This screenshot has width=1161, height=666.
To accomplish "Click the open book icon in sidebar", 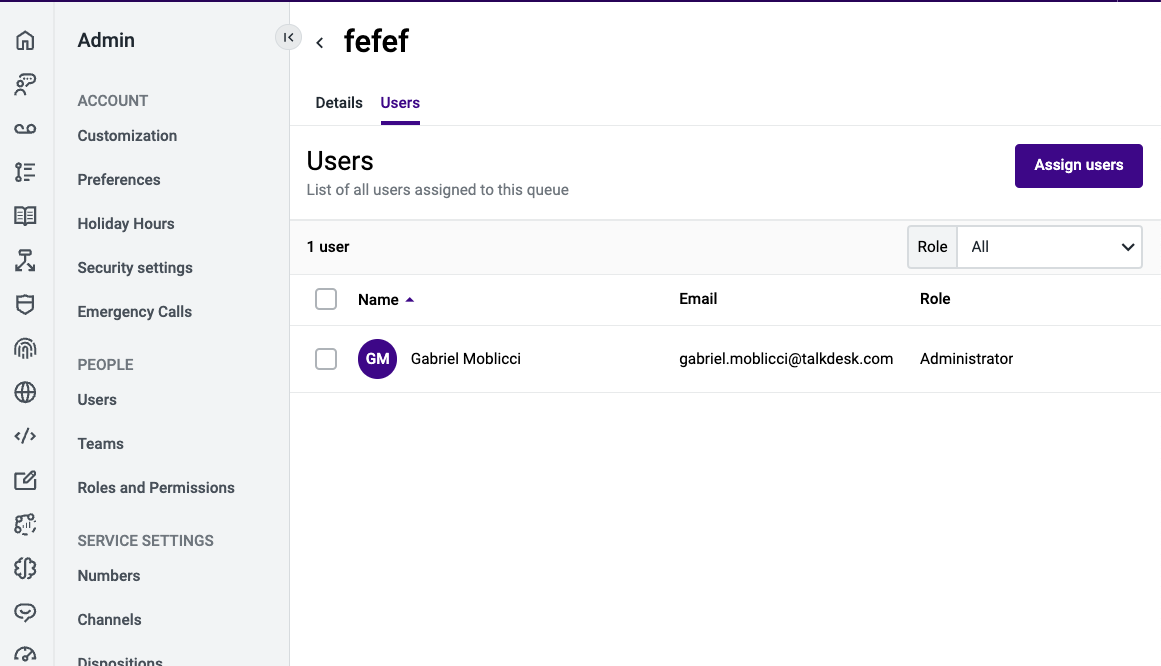I will coord(25,216).
